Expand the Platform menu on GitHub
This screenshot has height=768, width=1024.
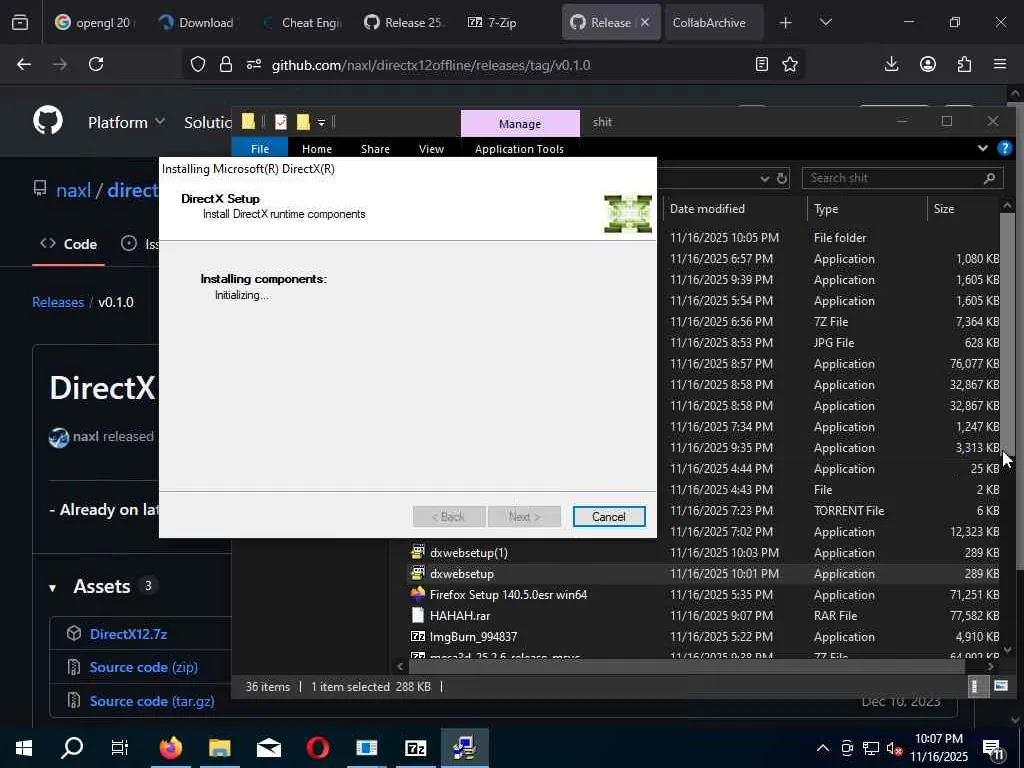pos(127,122)
